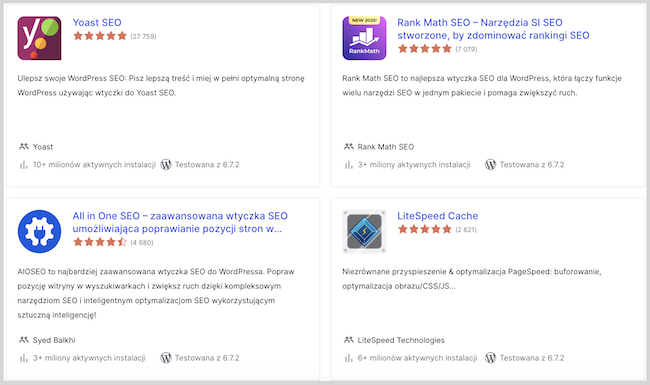The image size is (650, 385).
Task: Click the Syed Balkhi author name
Action: pyautogui.click(x=54, y=340)
